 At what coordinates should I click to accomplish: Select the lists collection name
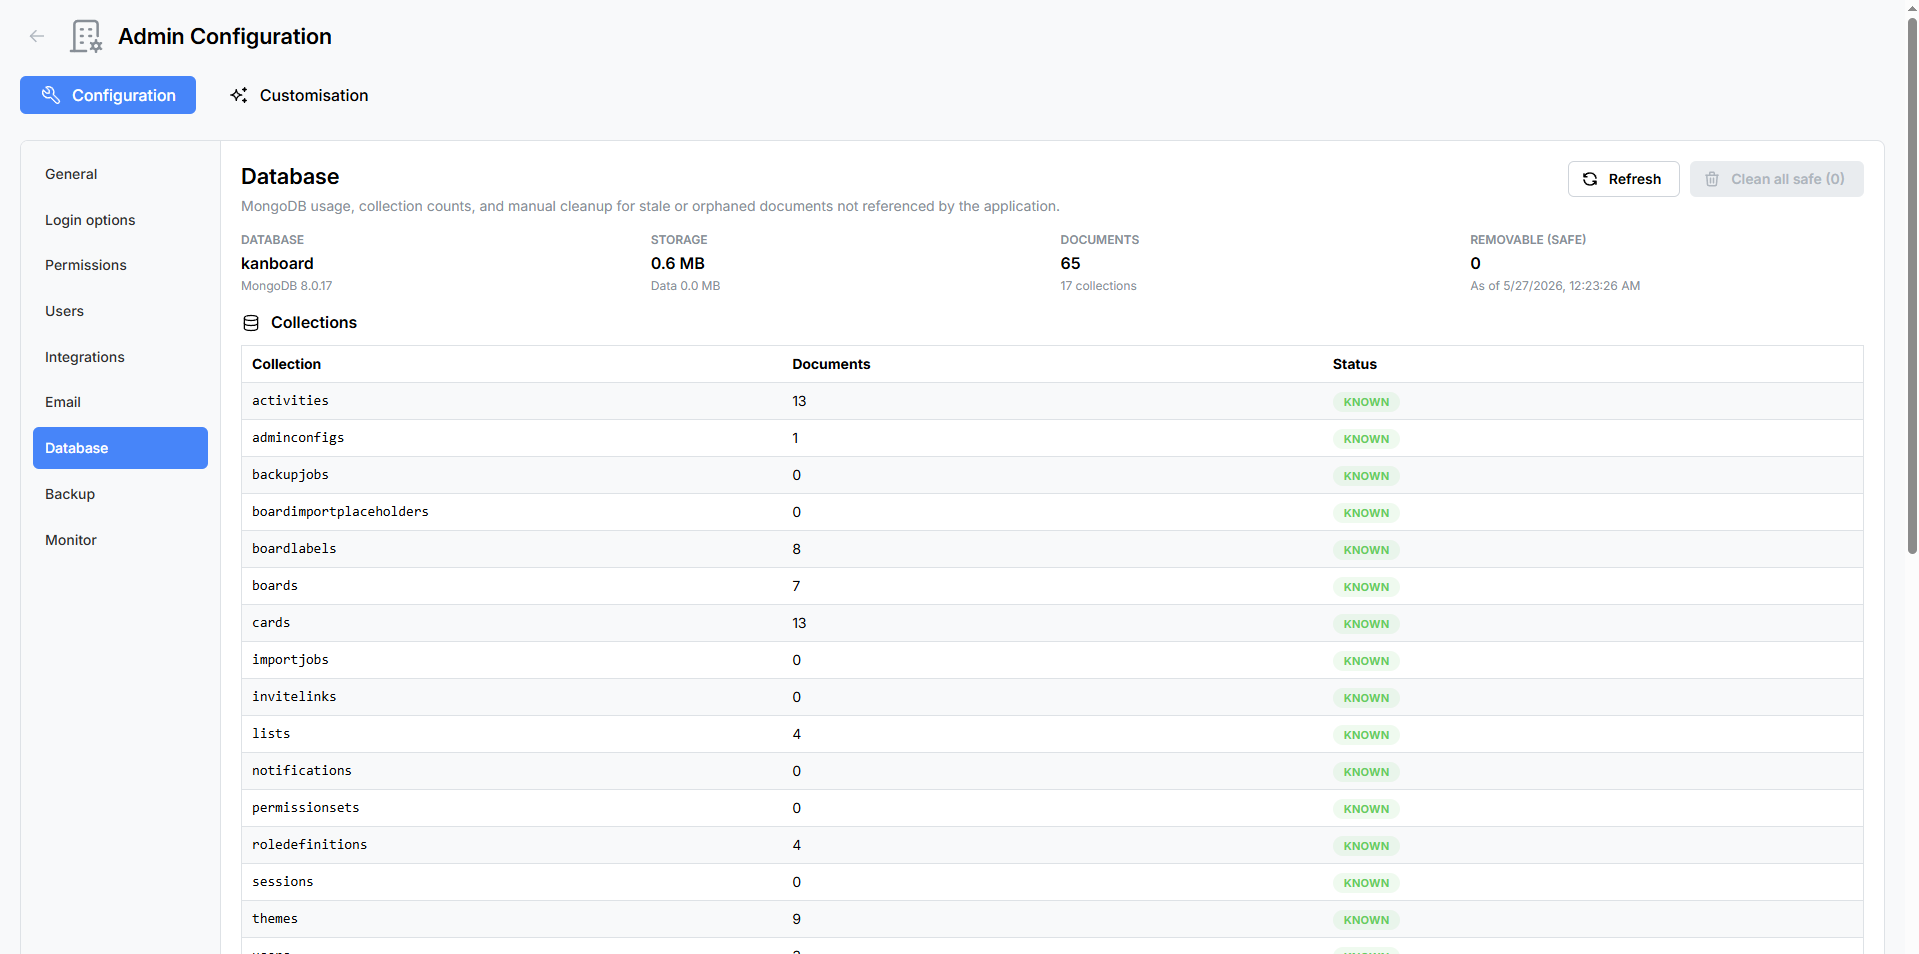271,734
